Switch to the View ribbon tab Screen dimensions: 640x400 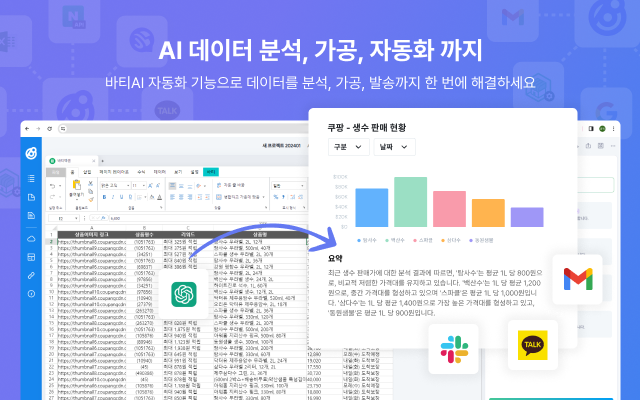click(178, 172)
